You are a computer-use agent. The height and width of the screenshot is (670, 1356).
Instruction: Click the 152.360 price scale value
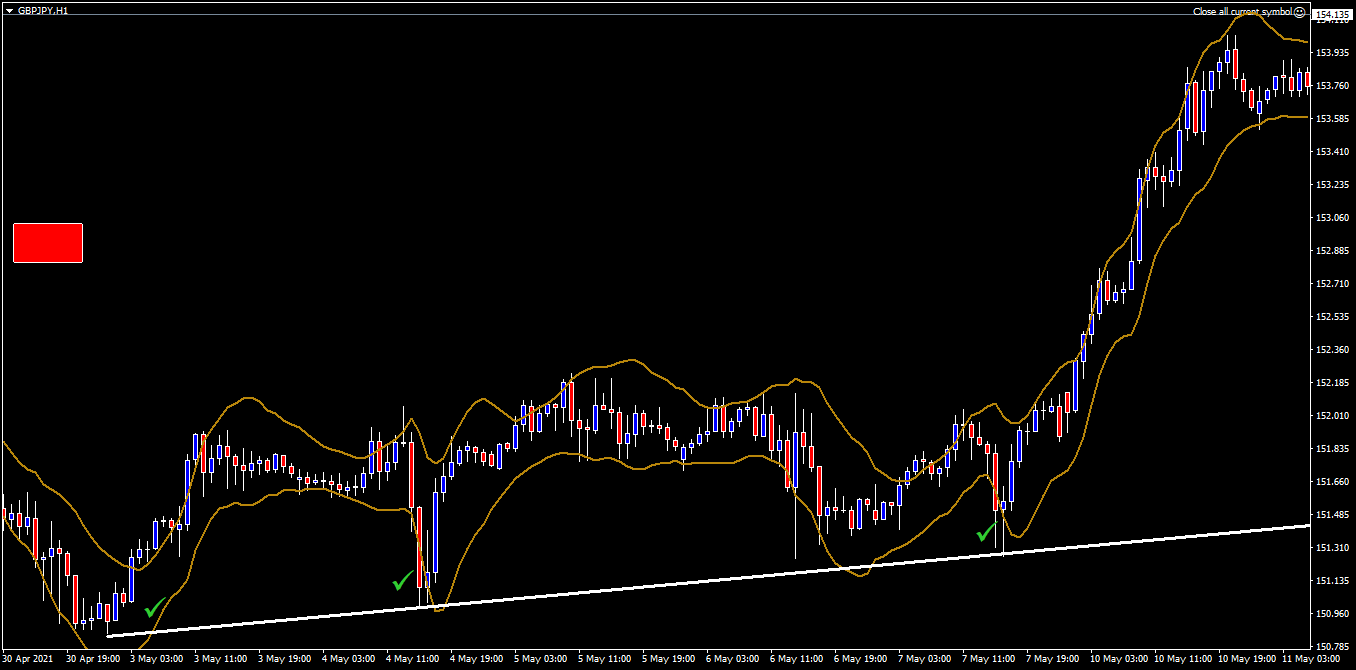coord(1333,349)
